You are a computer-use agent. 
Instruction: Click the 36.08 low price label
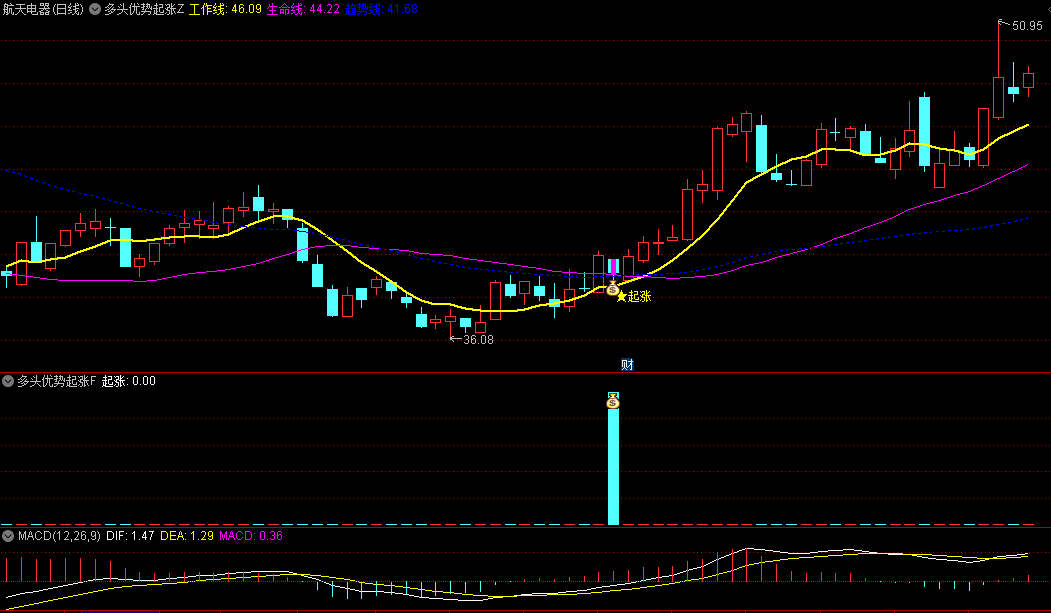point(479,340)
